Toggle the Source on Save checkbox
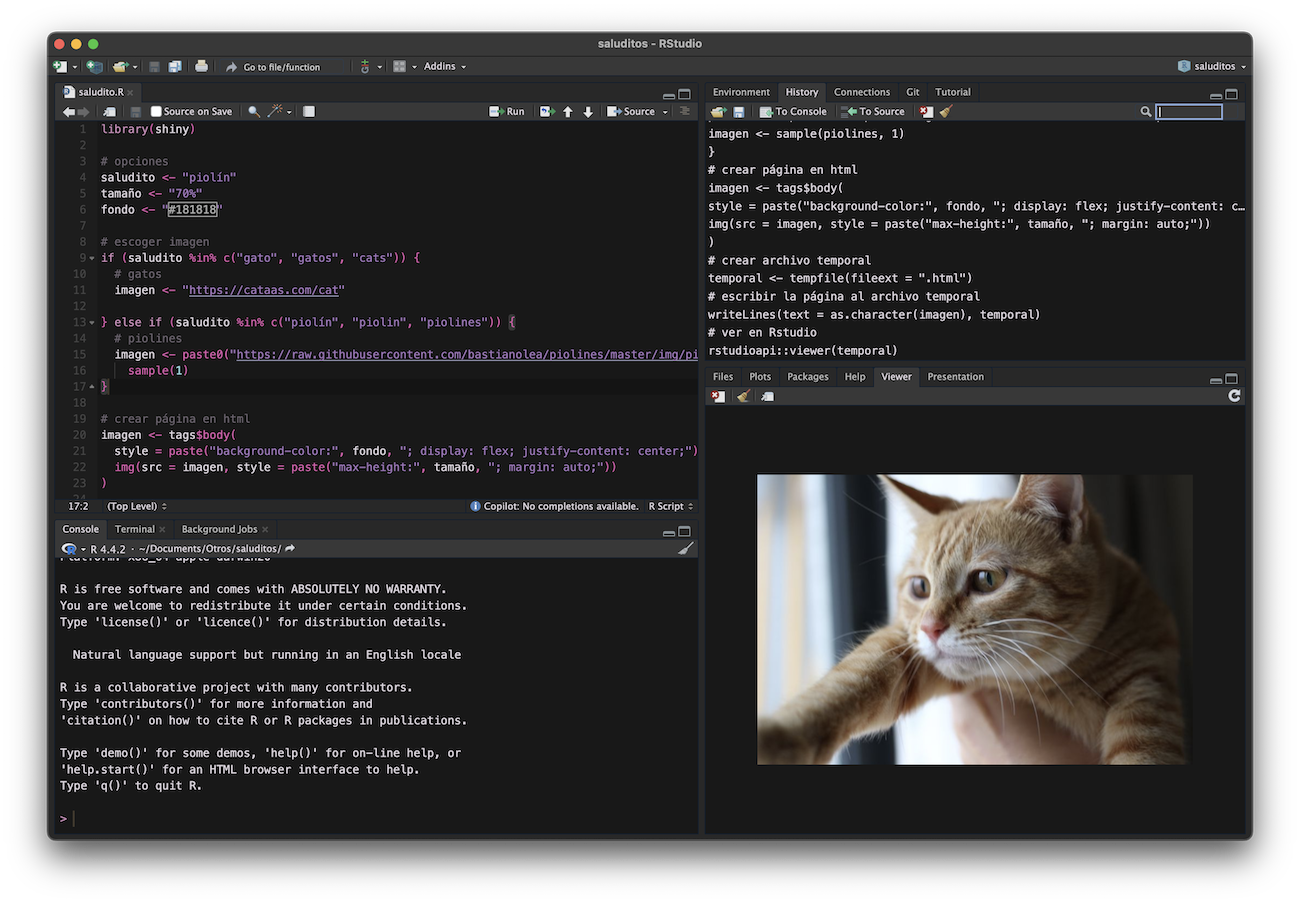 [x=156, y=112]
